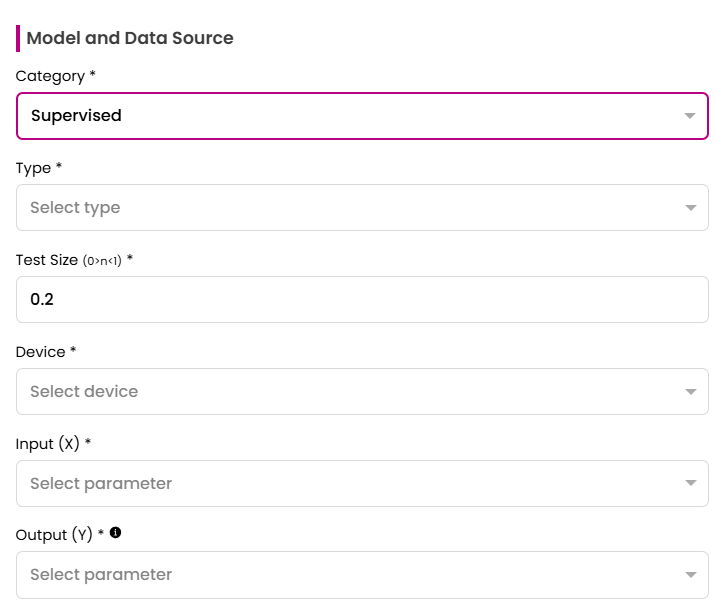Open the Input (X) parameter dropdown
Screen dimensions: 717x612
(x=350, y=484)
